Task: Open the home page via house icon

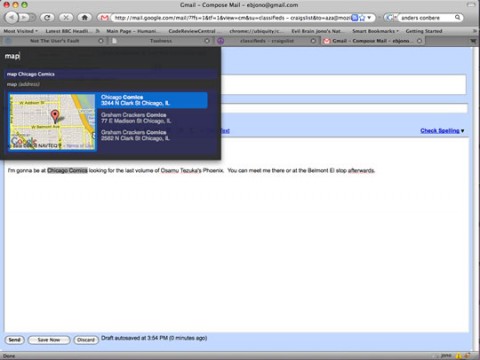Action: coord(85,17)
